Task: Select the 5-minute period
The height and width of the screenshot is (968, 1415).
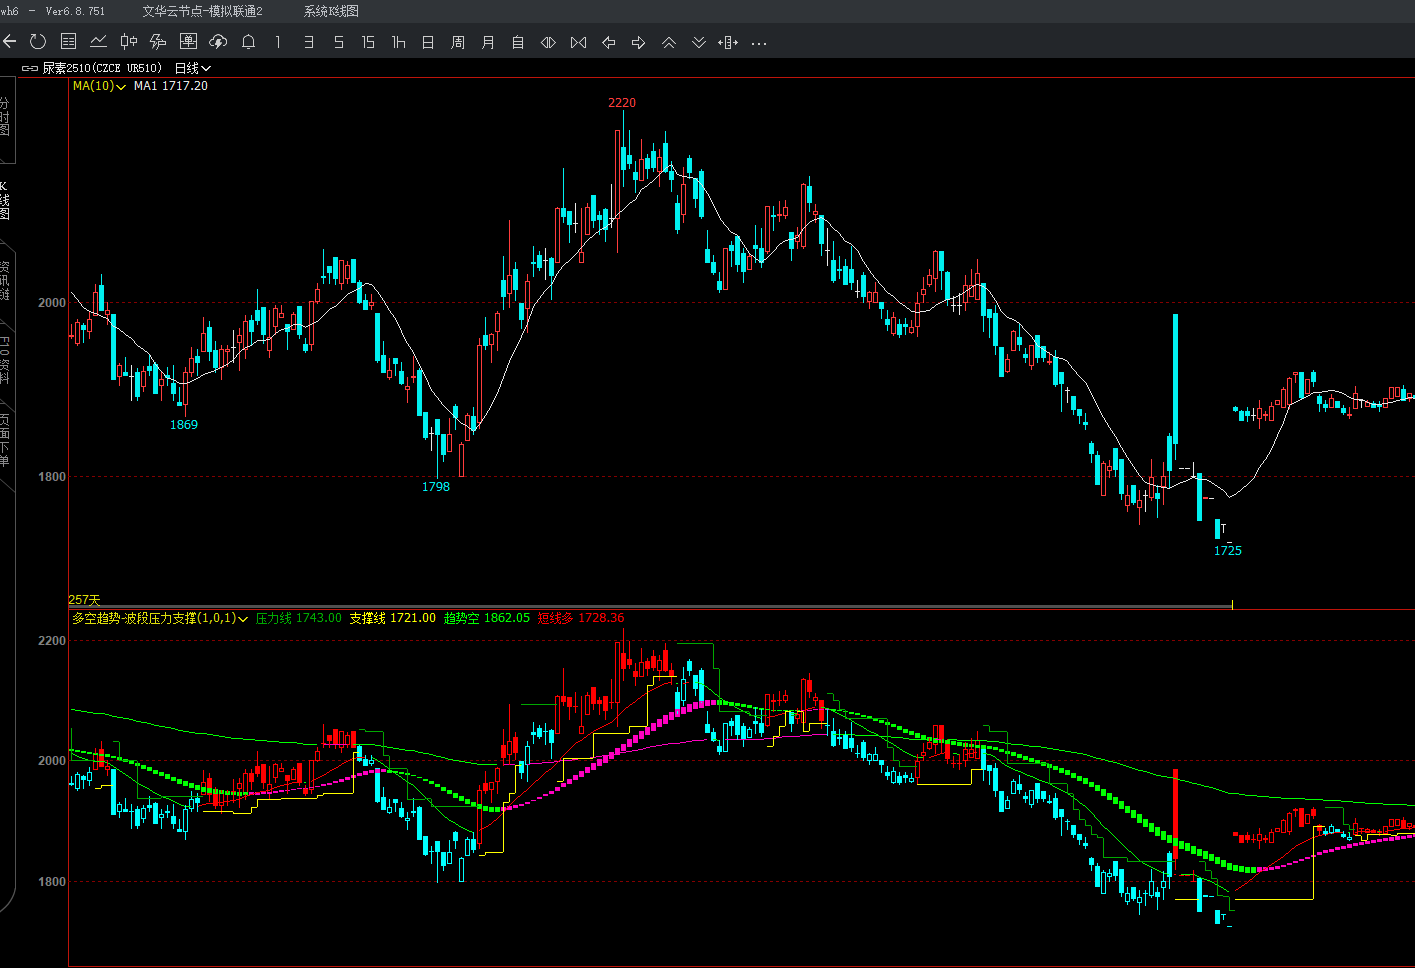Action: (338, 42)
